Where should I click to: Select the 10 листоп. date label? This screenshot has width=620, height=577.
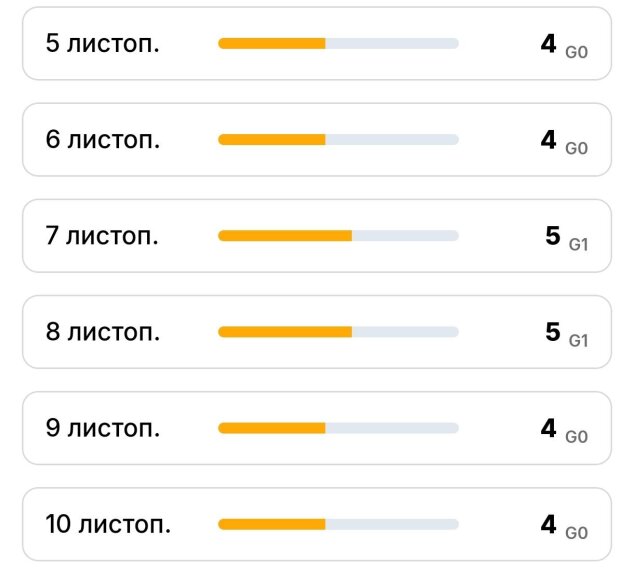point(108,524)
